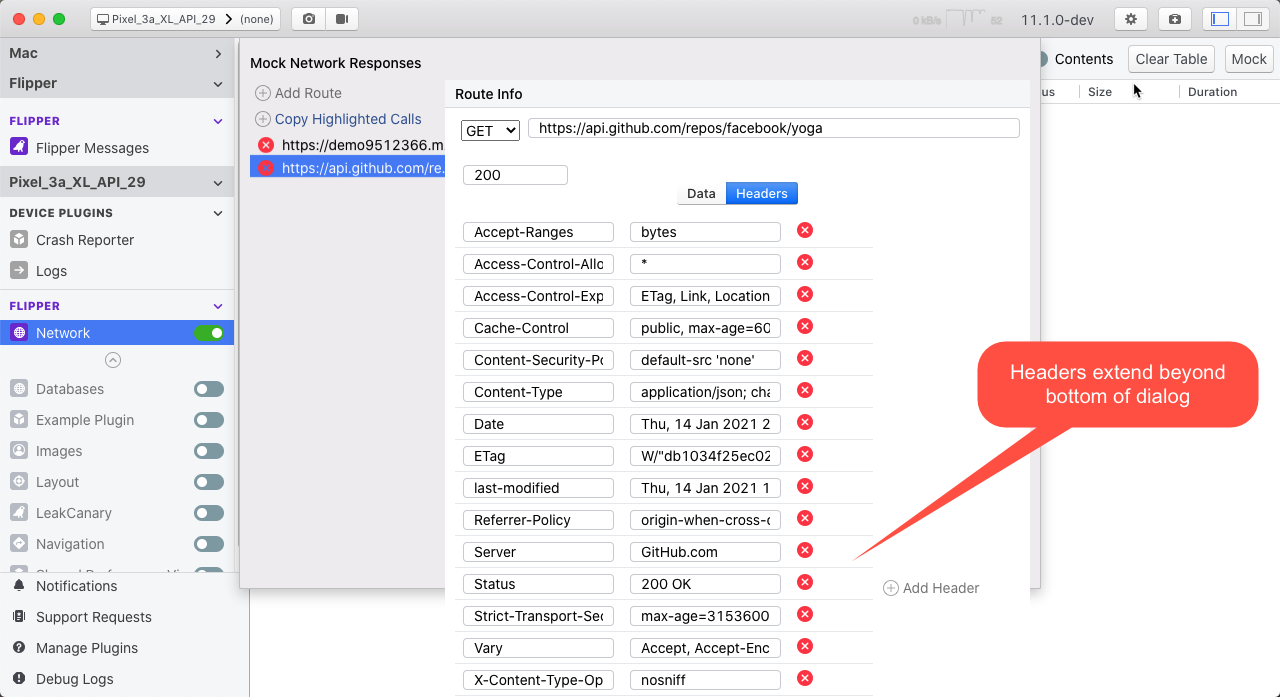The height and width of the screenshot is (697, 1280).
Task: Remove the Status header
Action: 805,582
